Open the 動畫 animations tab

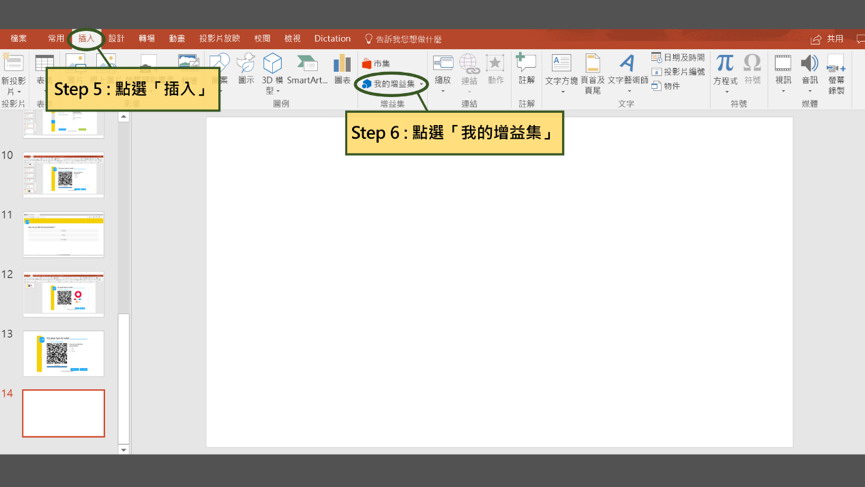click(177, 39)
